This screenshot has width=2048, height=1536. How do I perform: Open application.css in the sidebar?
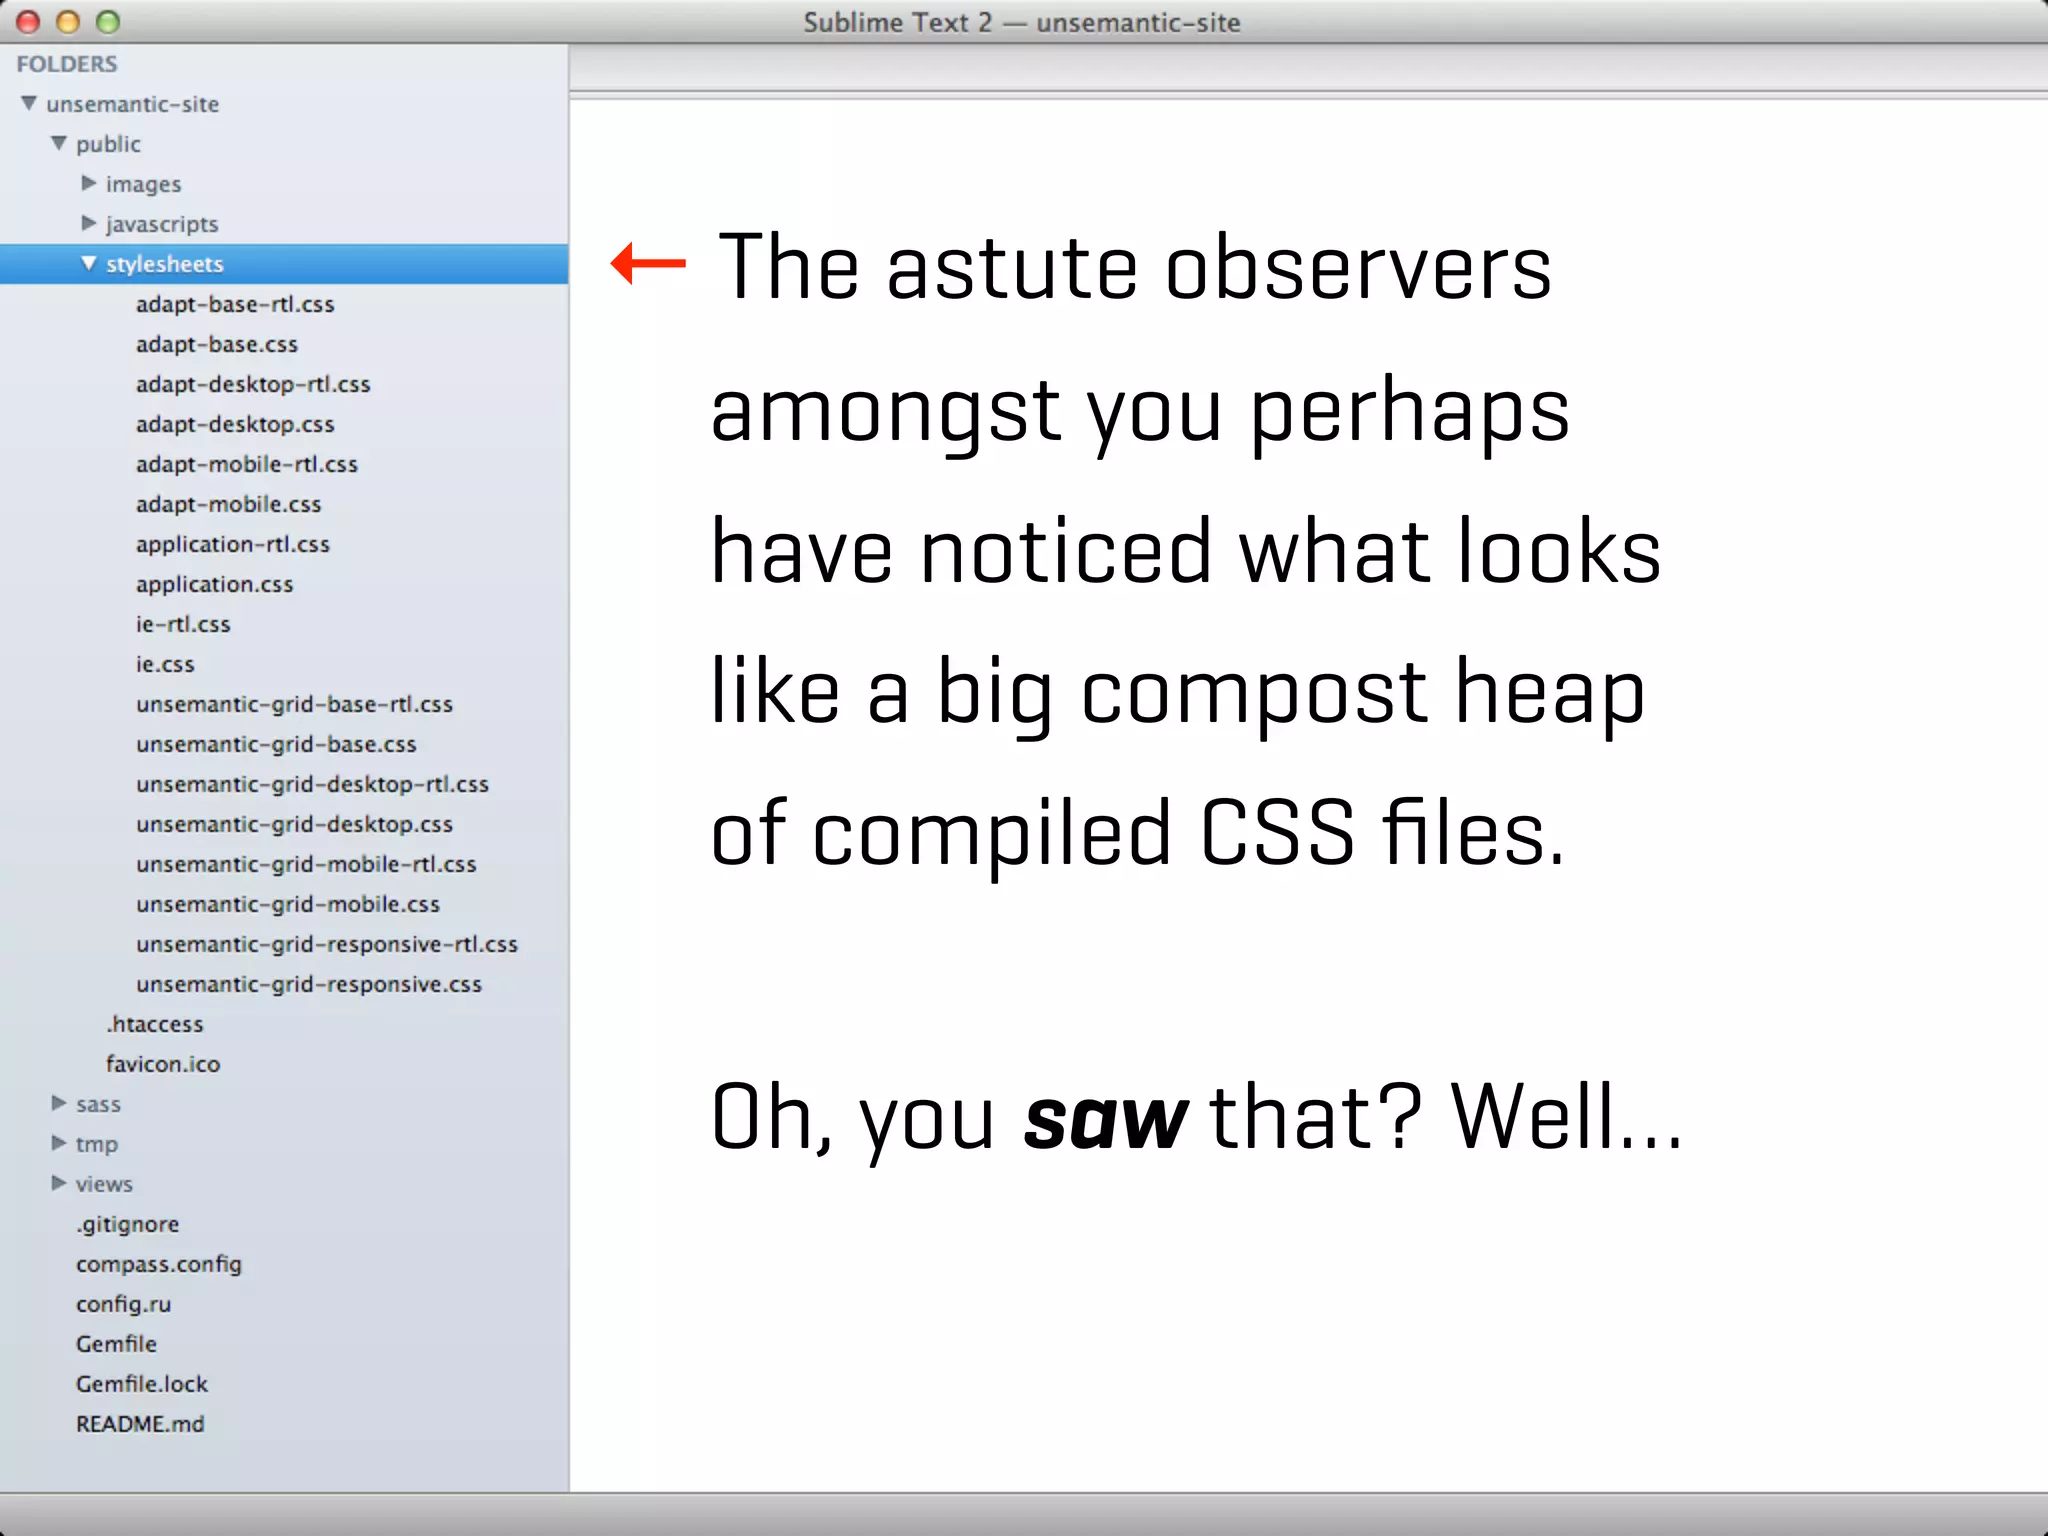pyautogui.click(x=214, y=584)
